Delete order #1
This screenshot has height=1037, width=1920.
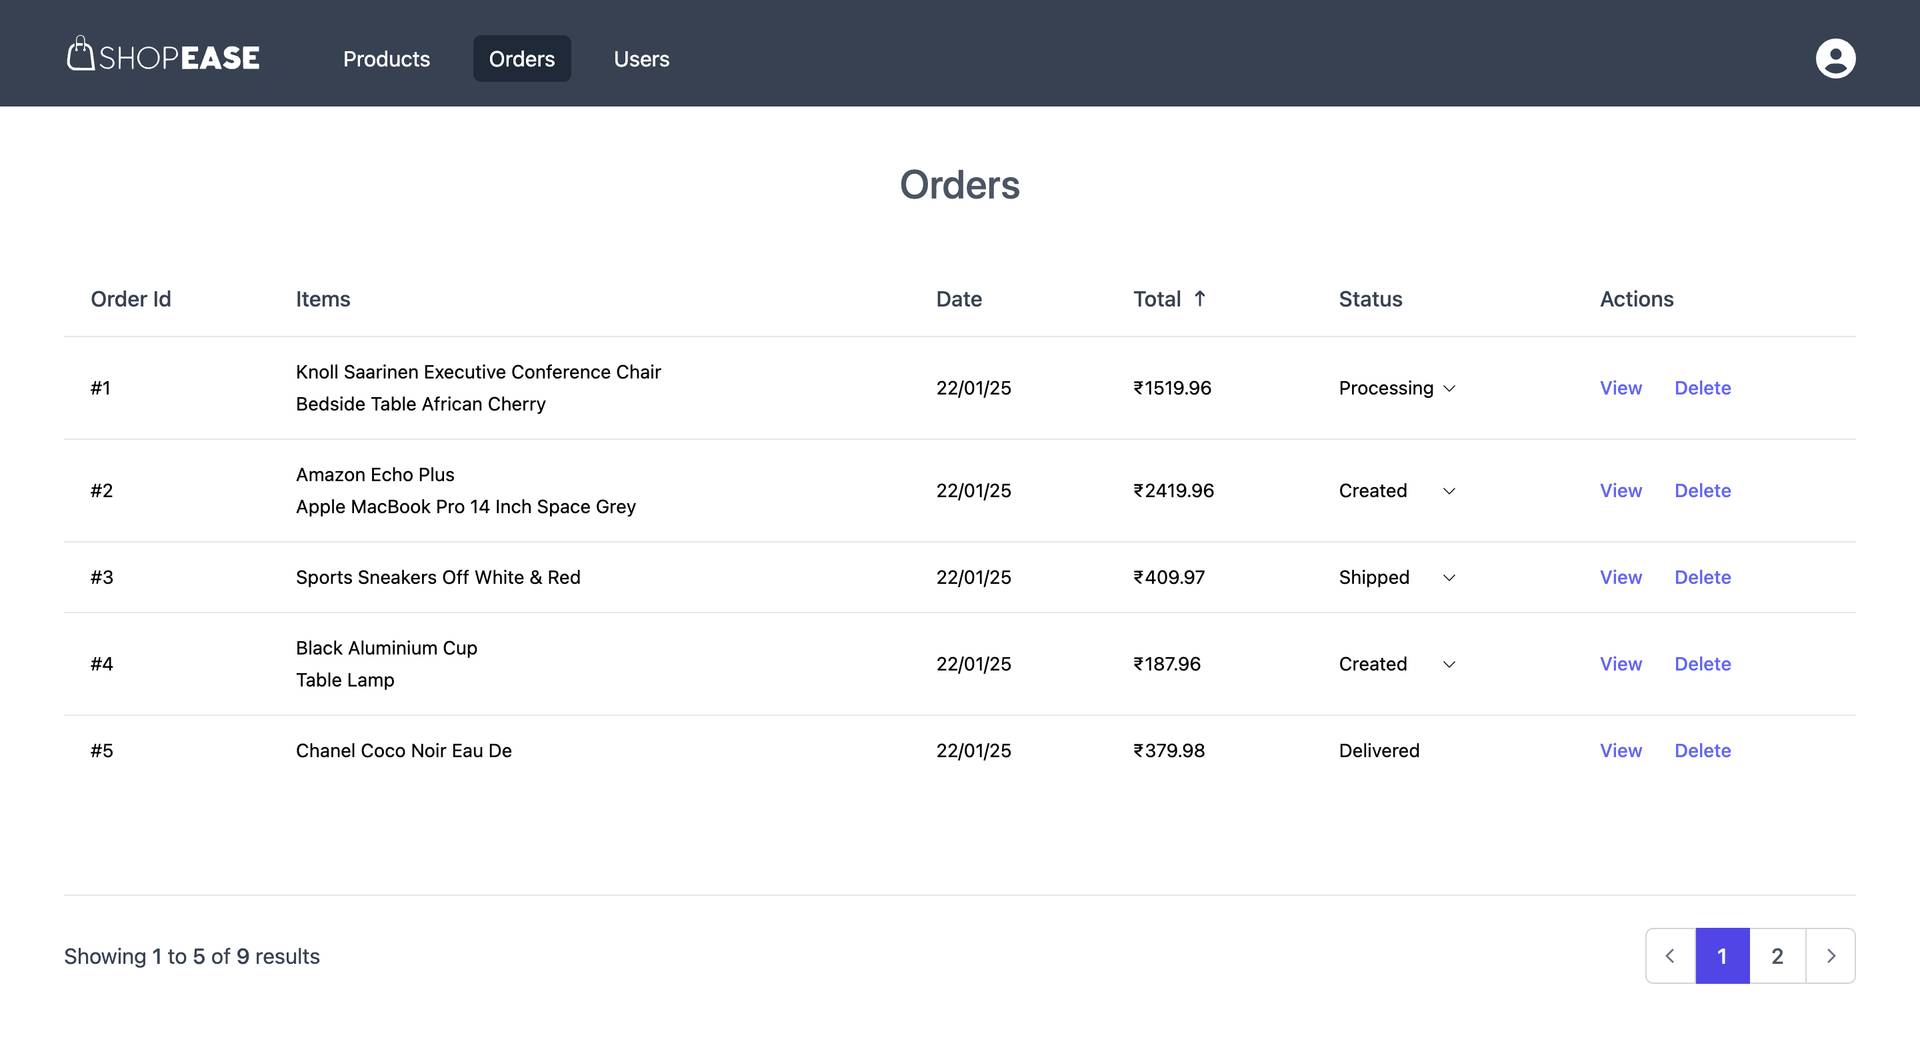pyautogui.click(x=1702, y=388)
